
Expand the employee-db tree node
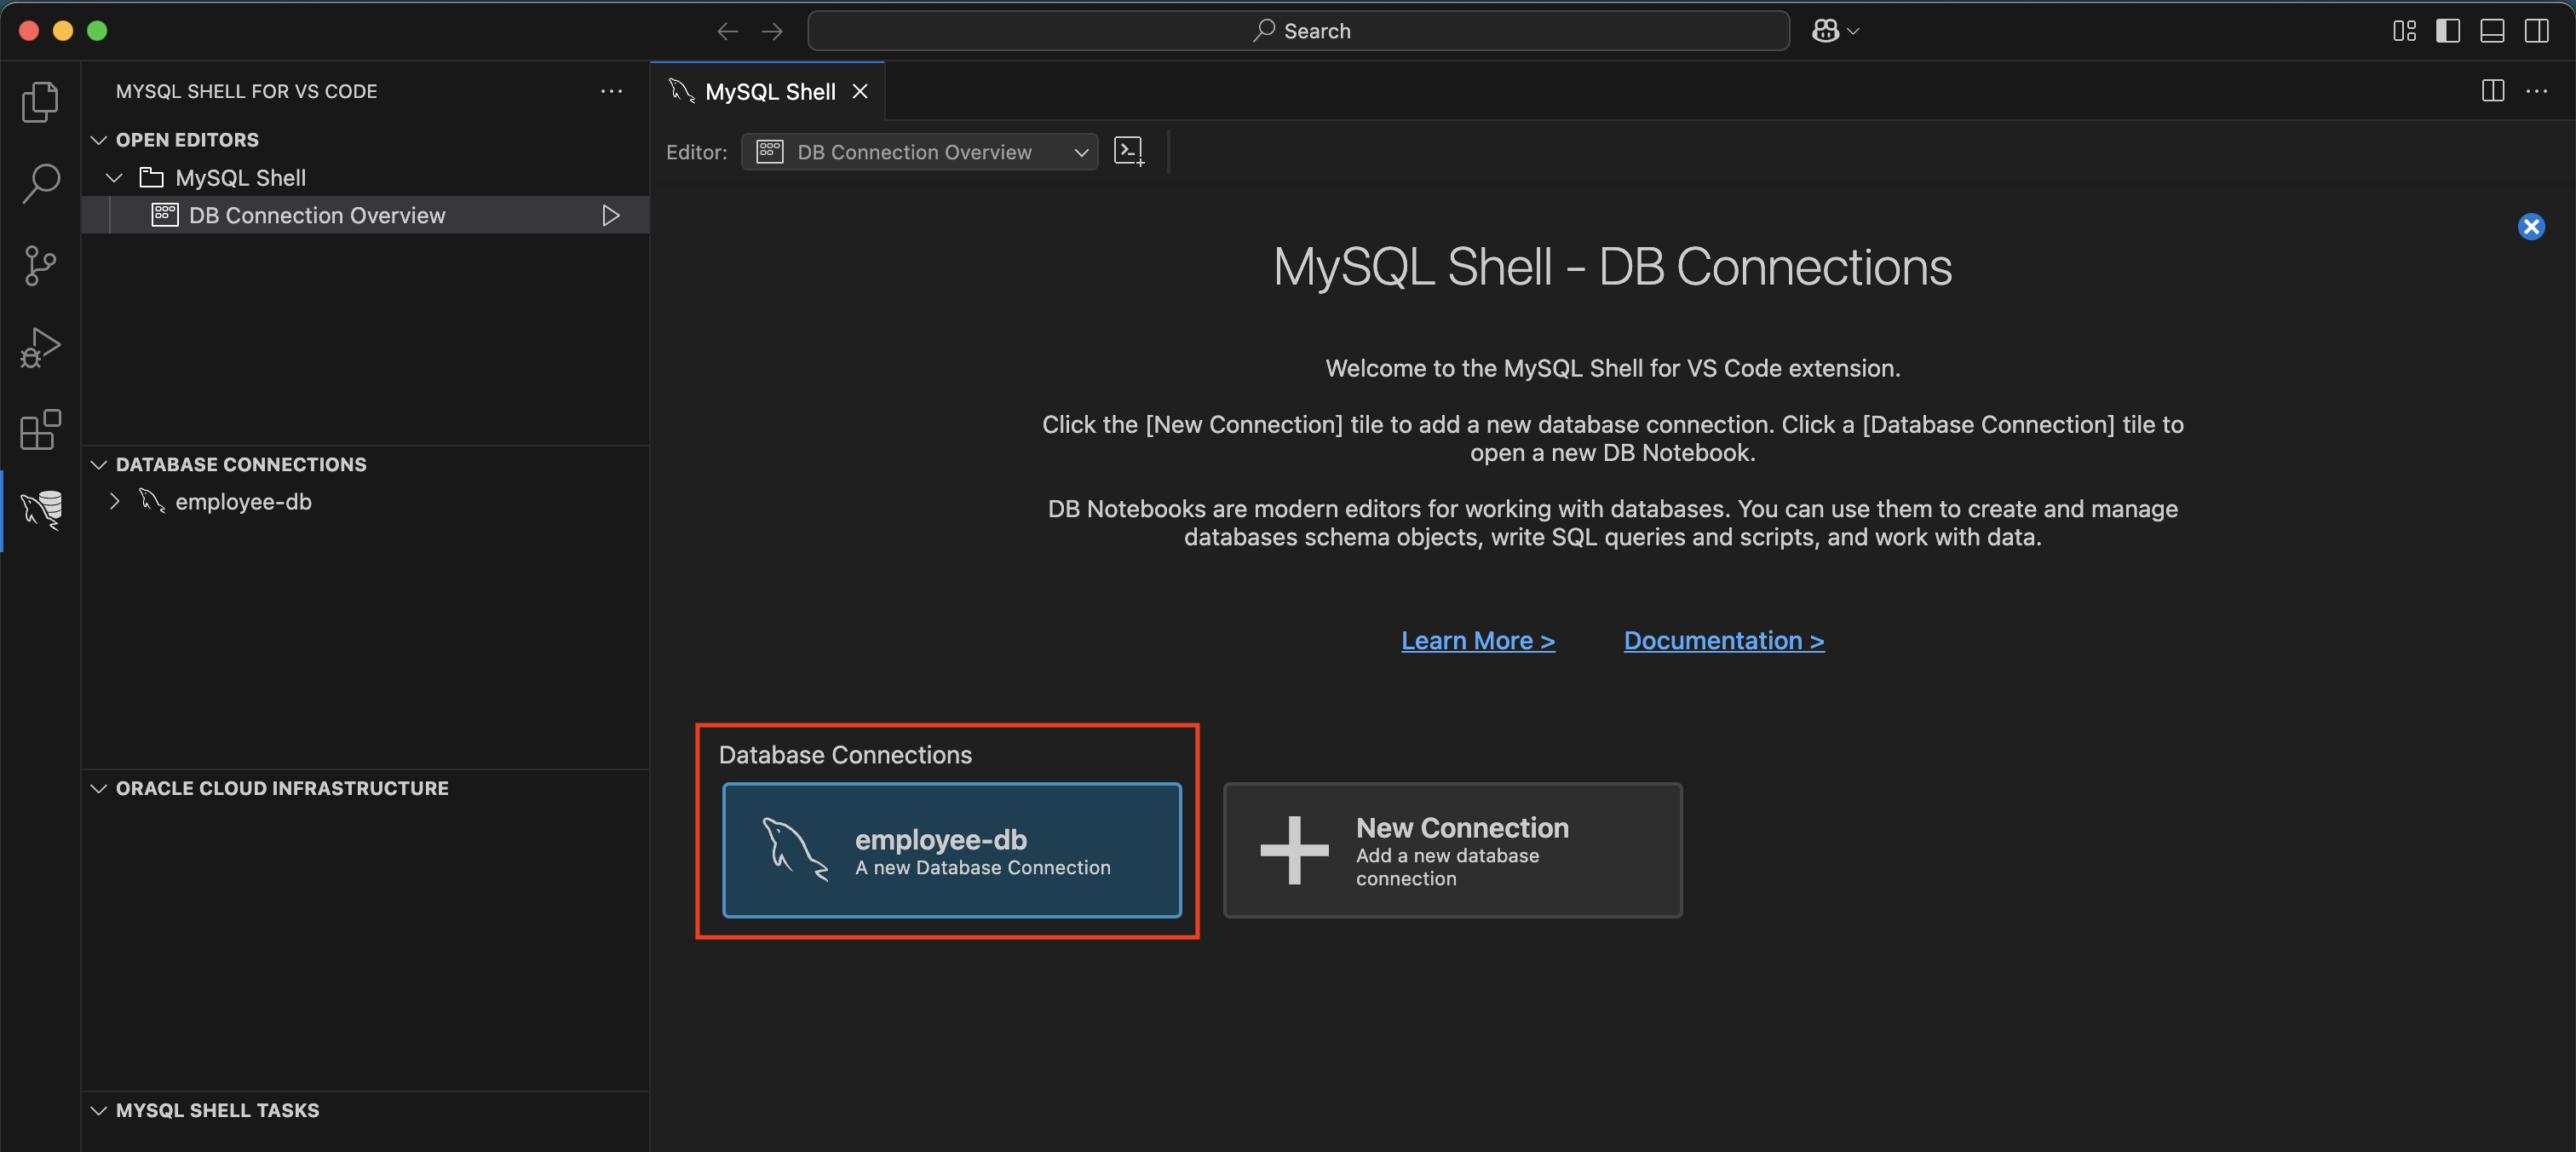click(114, 502)
